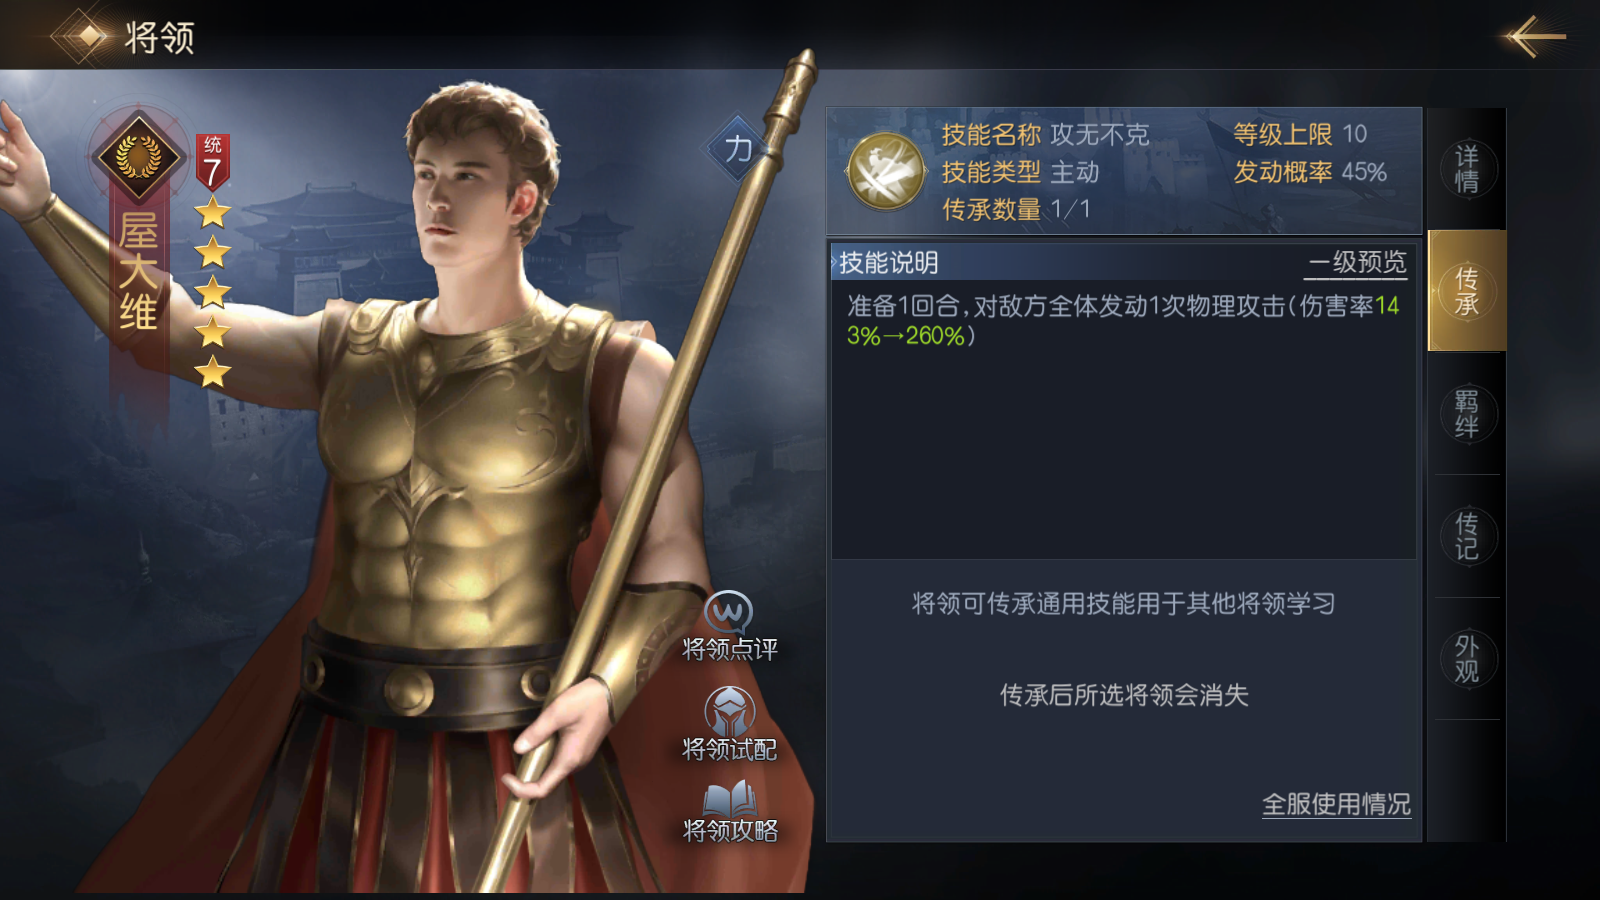Tap the 将领 title header
Viewport: 1600px width, 900px height.
(160, 38)
